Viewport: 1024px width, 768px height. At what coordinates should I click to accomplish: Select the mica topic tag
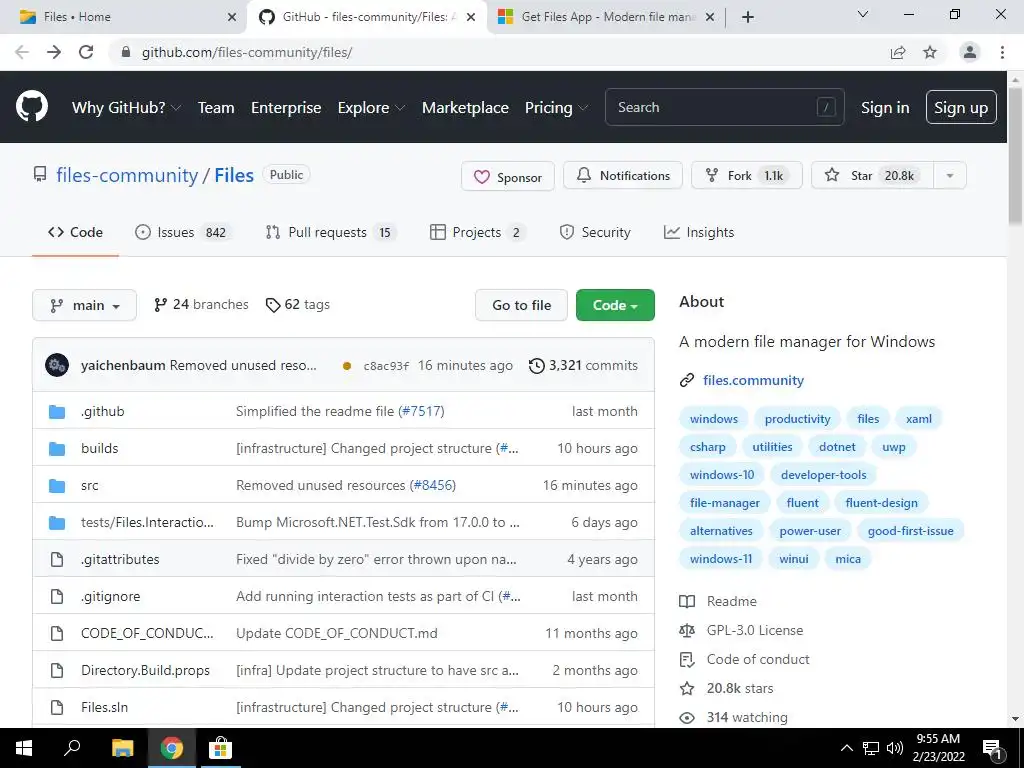pyautogui.click(x=848, y=559)
